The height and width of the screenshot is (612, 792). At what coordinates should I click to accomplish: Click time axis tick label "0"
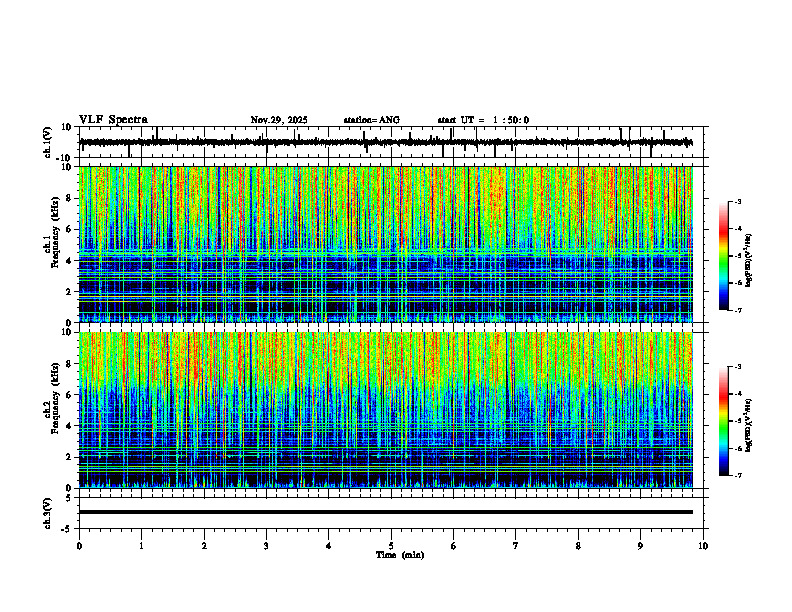point(79,546)
